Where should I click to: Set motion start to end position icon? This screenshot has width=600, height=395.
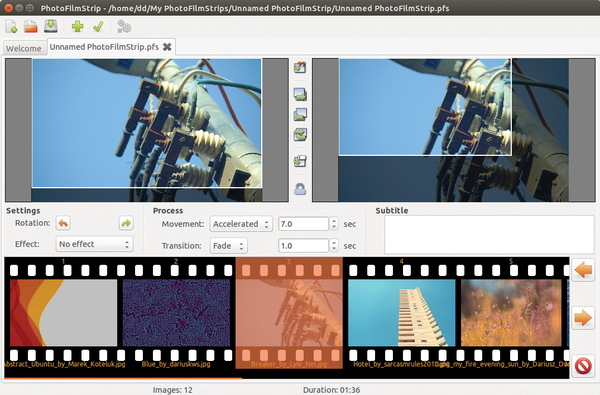click(300, 94)
